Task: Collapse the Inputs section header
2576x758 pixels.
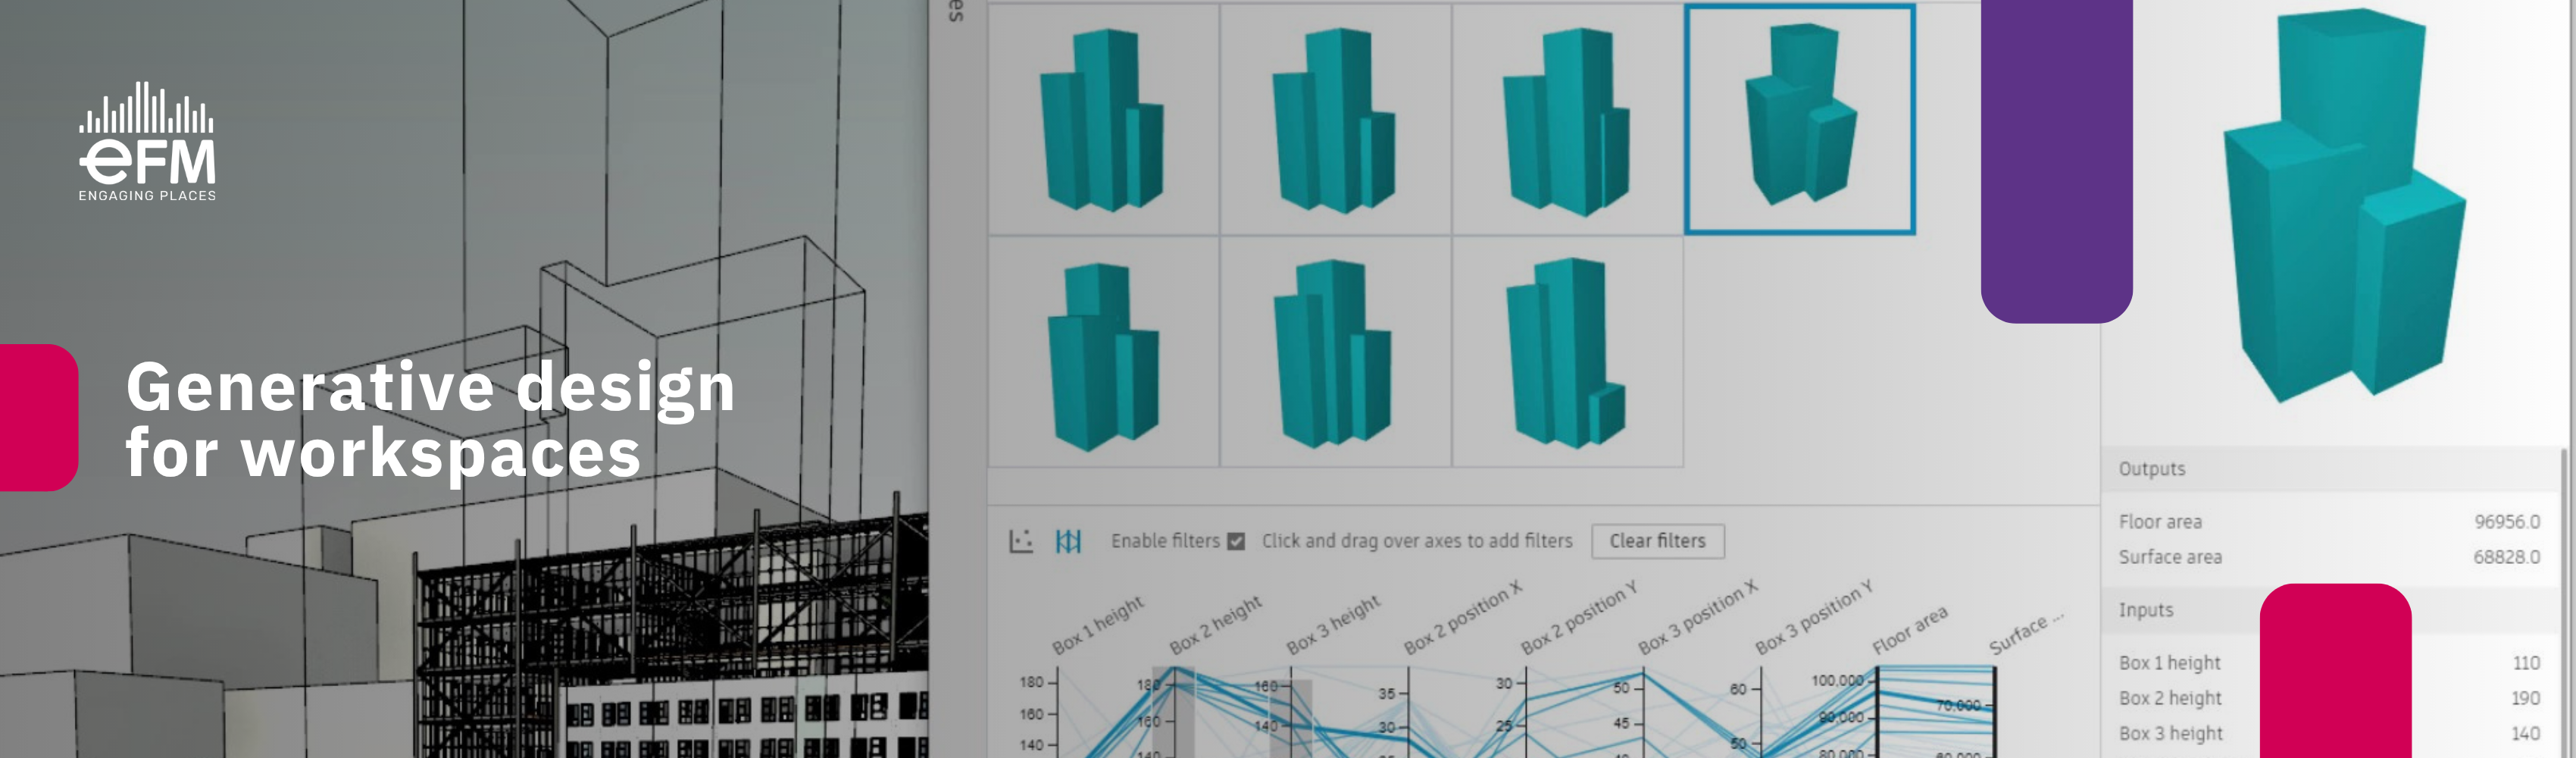Action: 2146,610
